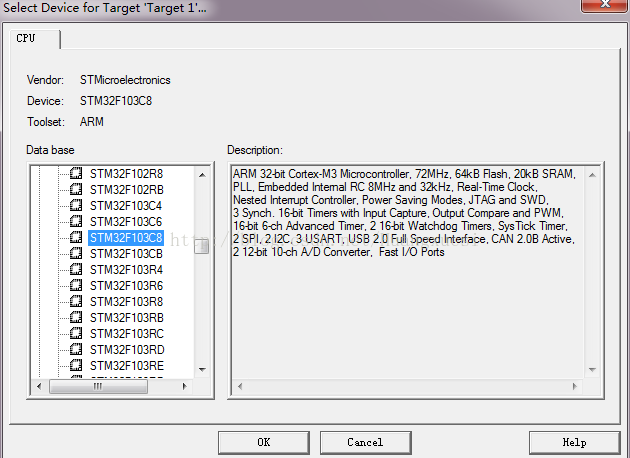Viewport: 630px width, 458px height.
Task: Choose the STM32F103RC device
Action: (127, 334)
